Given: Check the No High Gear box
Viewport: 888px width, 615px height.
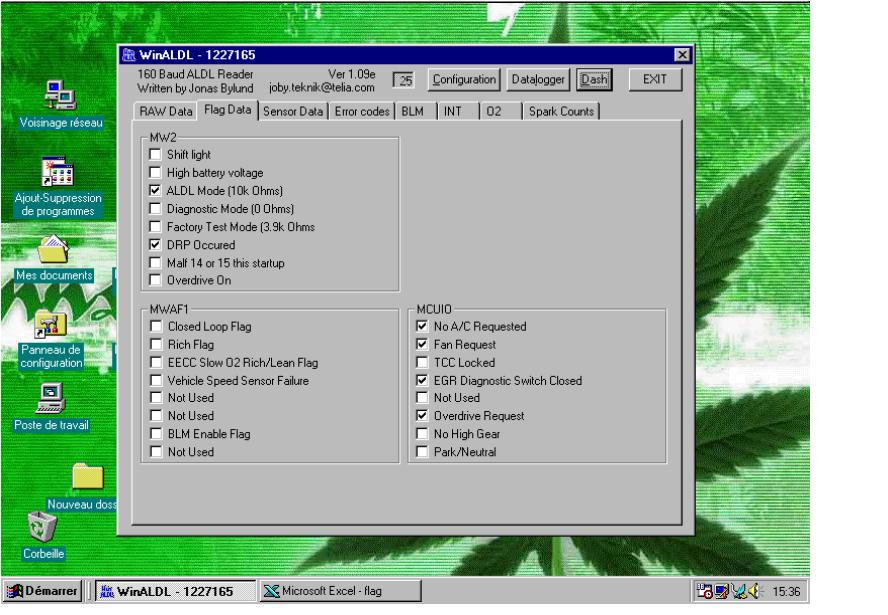Looking at the screenshot, I should tap(422, 434).
